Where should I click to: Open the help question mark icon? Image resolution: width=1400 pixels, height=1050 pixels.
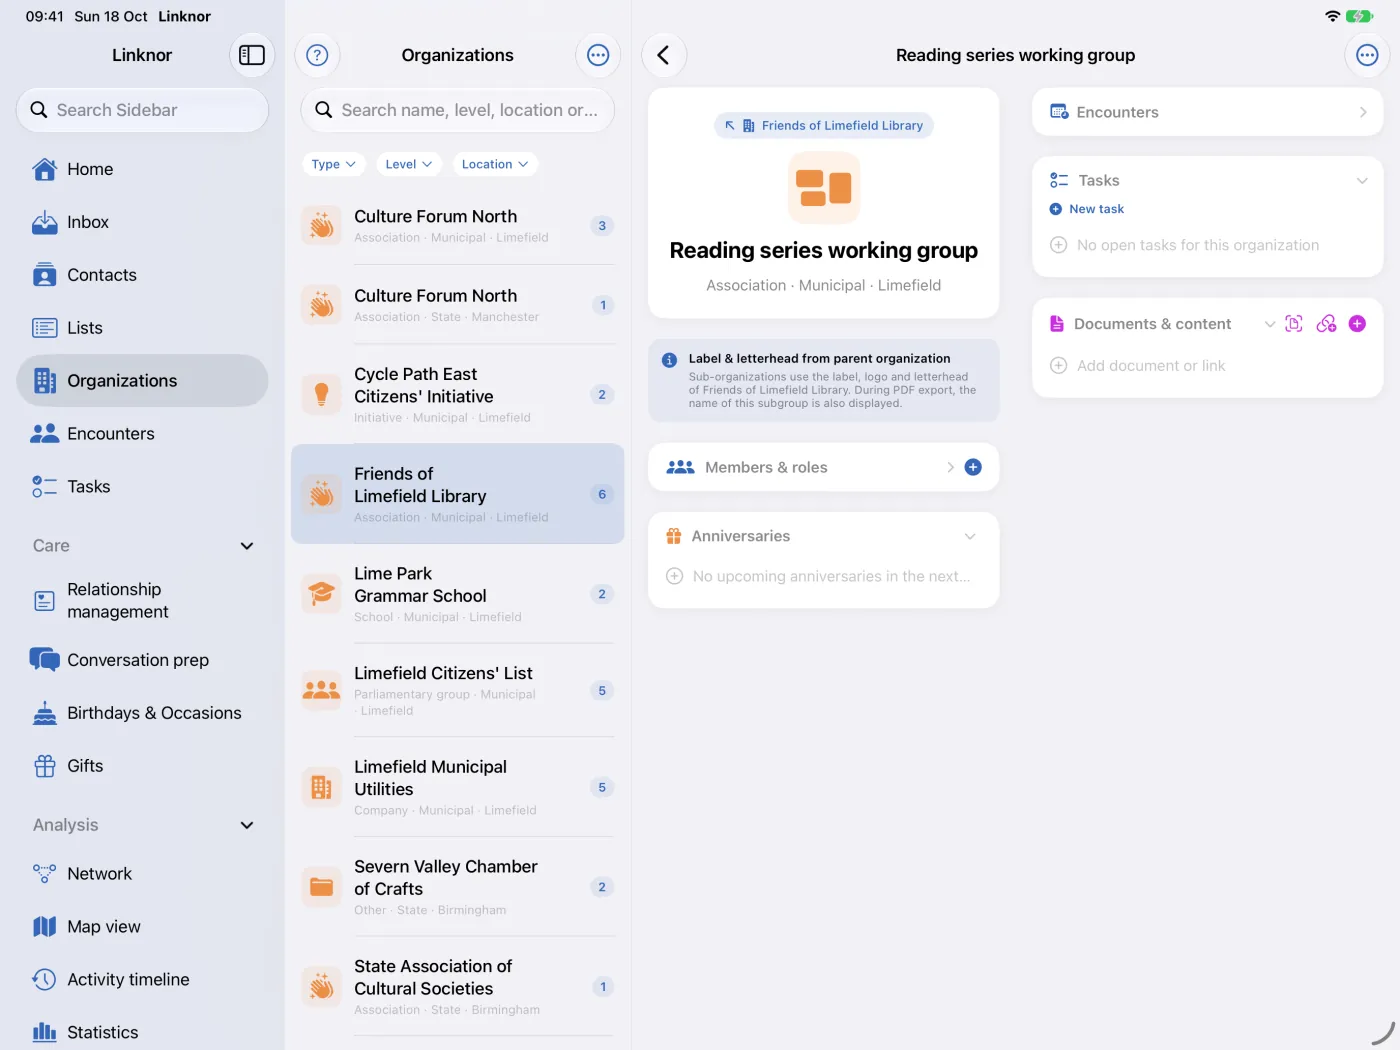tap(317, 55)
